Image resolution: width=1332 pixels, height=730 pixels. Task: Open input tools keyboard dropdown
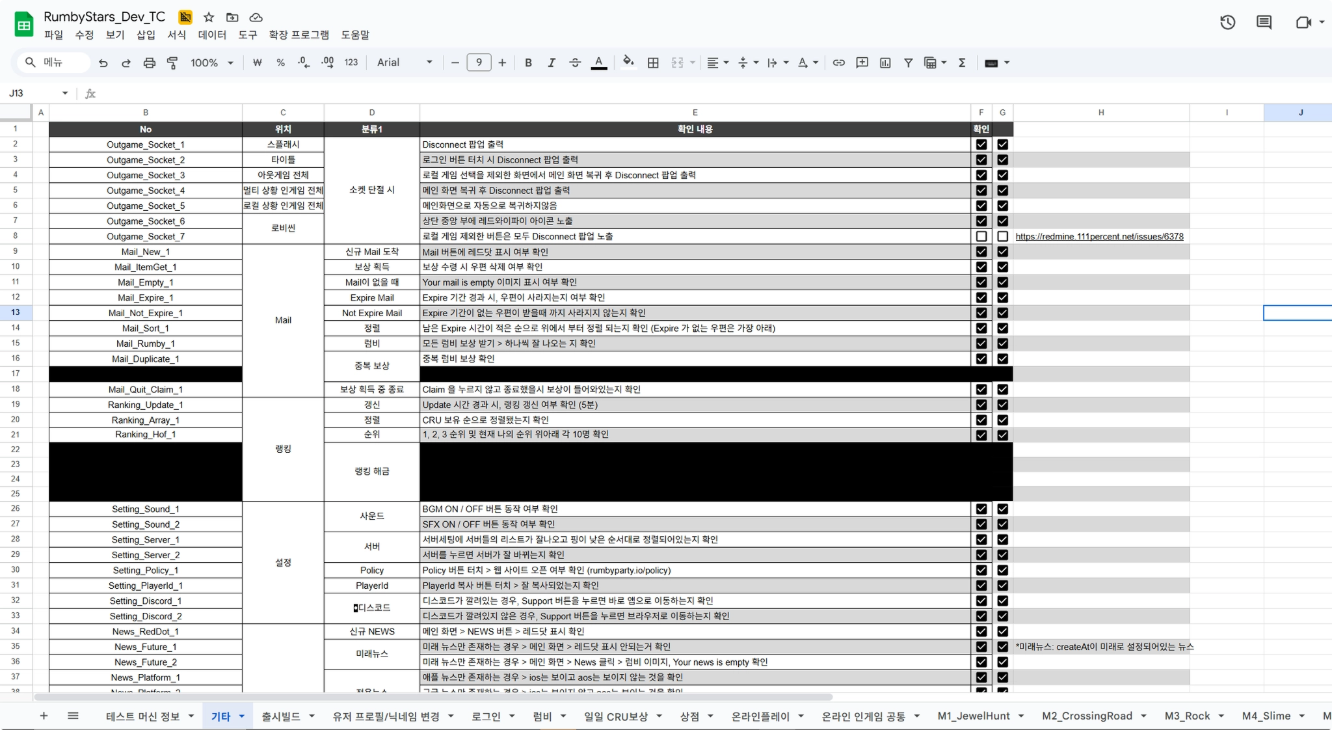click(997, 63)
